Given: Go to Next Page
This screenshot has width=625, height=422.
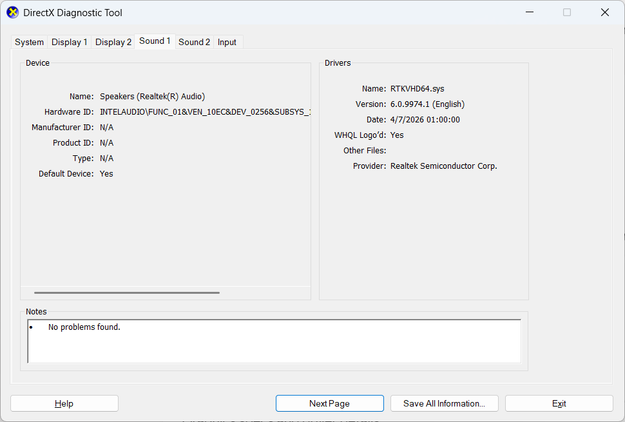Looking at the screenshot, I should pos(330,404).
